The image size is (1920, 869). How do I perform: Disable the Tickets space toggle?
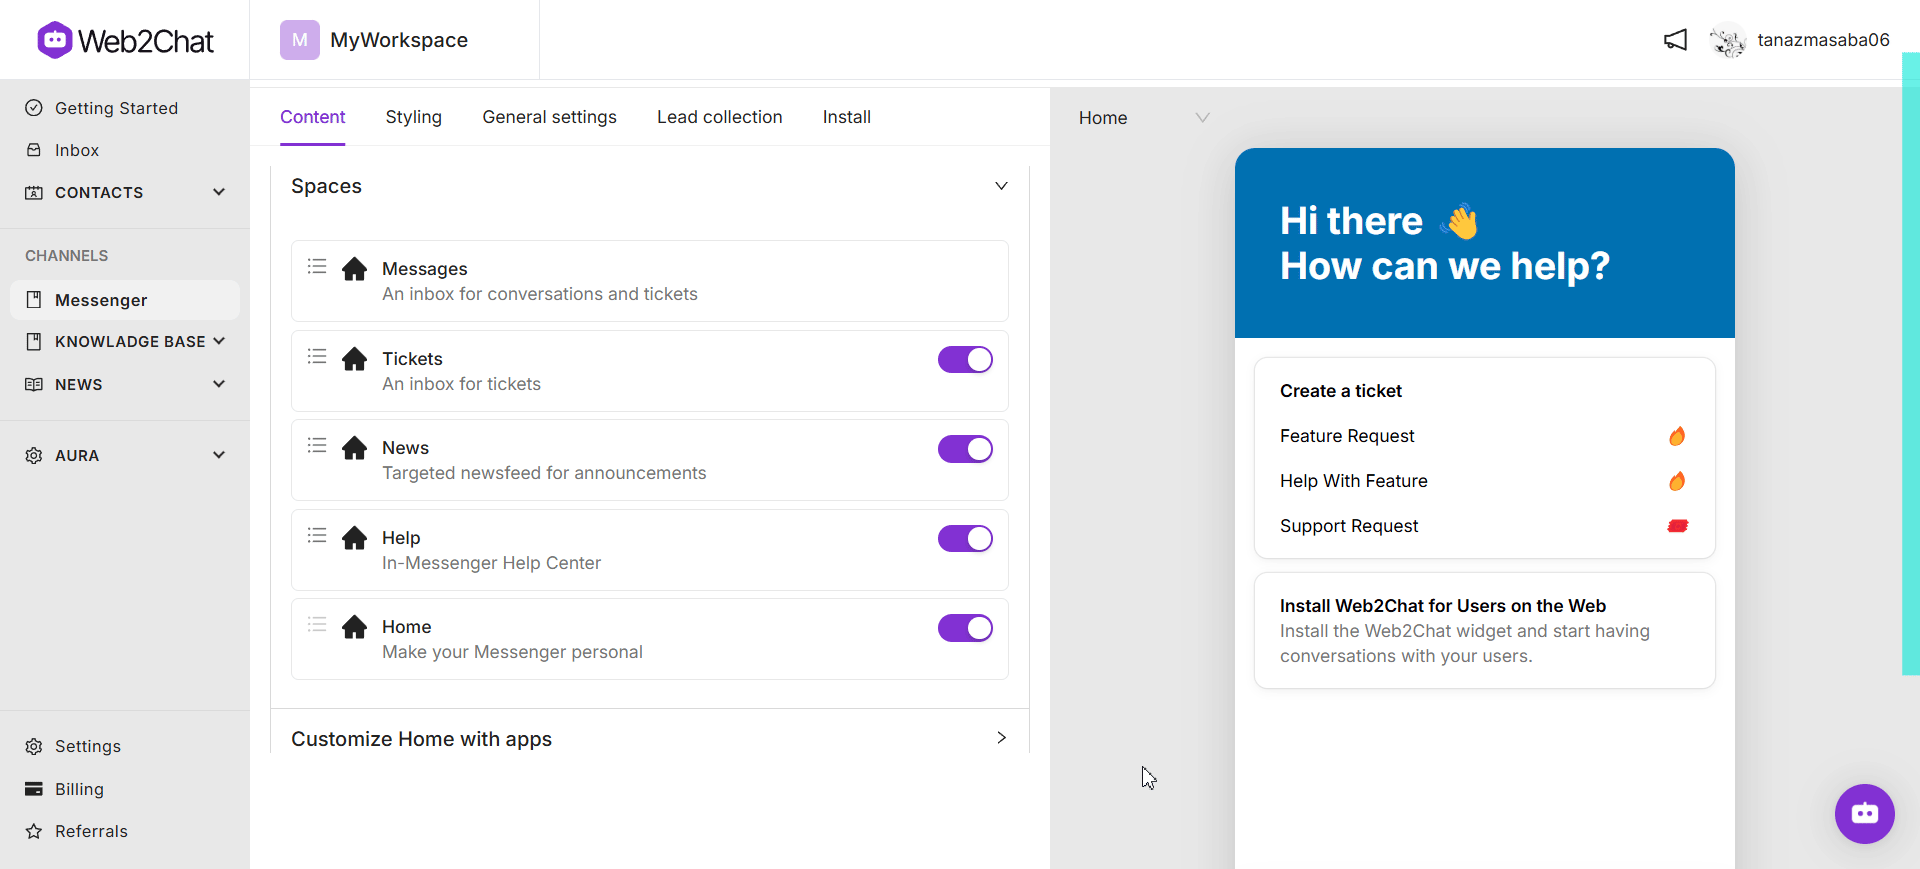965,360
